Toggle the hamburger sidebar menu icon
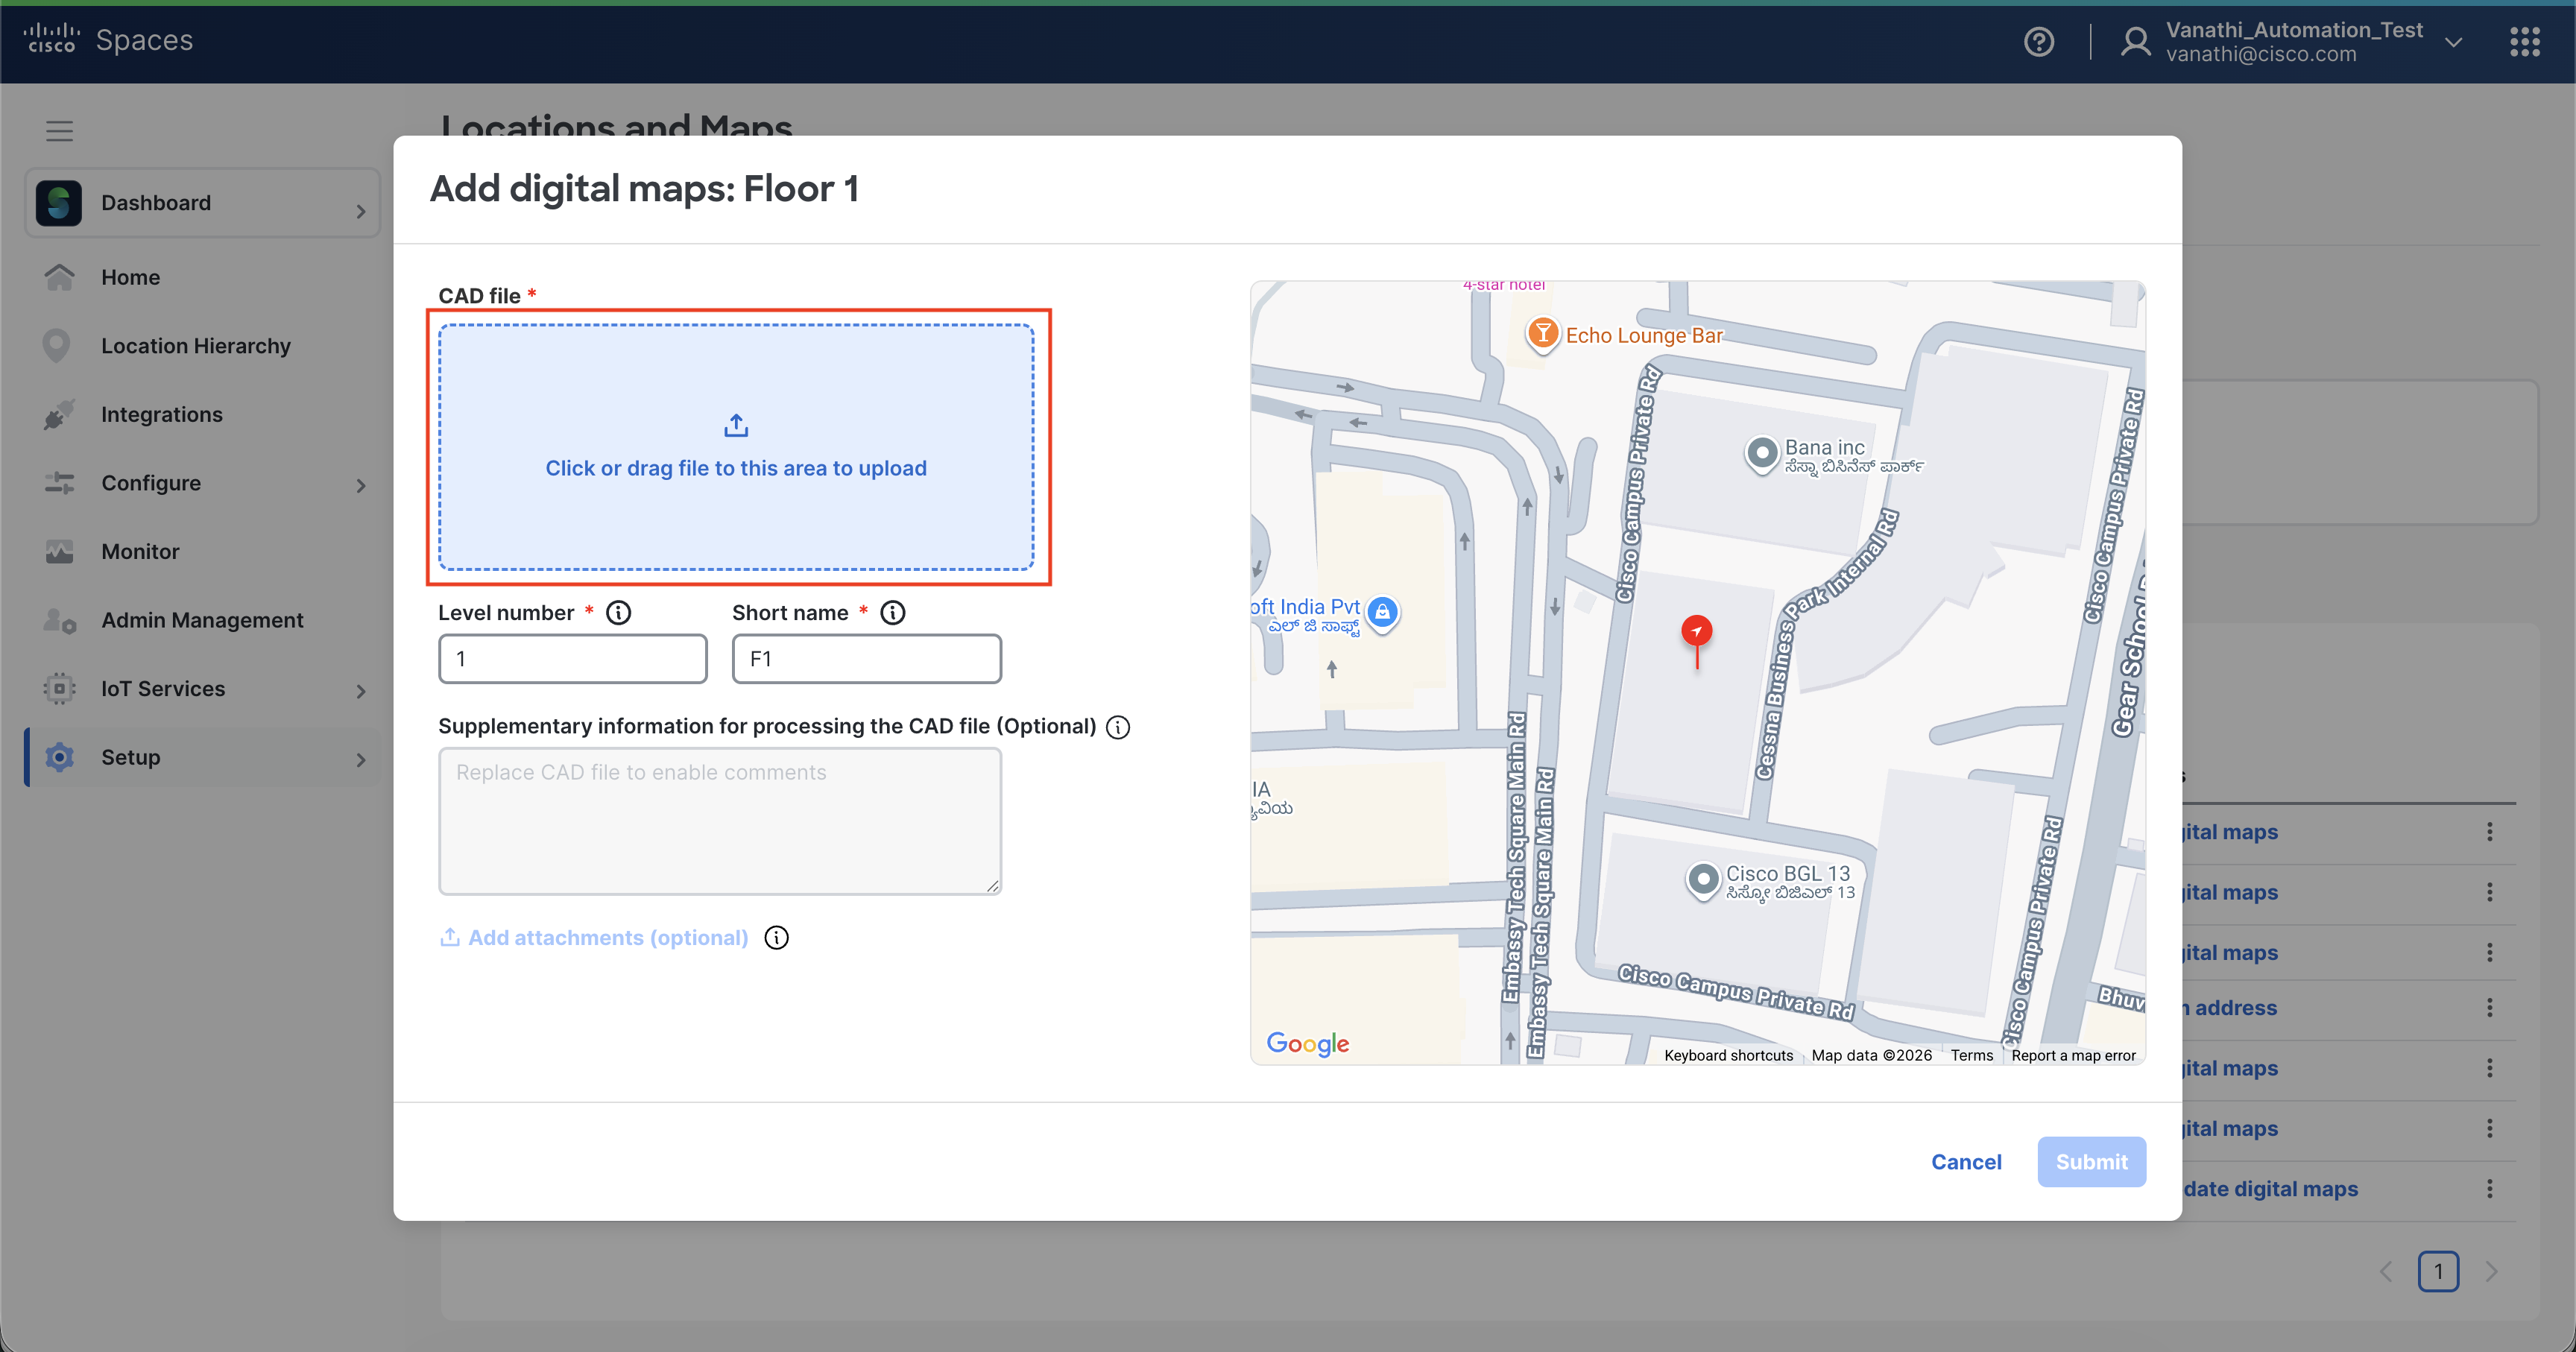 [59, 131]
